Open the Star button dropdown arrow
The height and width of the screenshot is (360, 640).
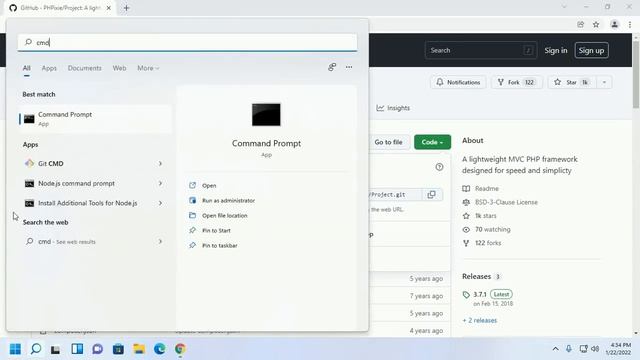tap(604, 82)
